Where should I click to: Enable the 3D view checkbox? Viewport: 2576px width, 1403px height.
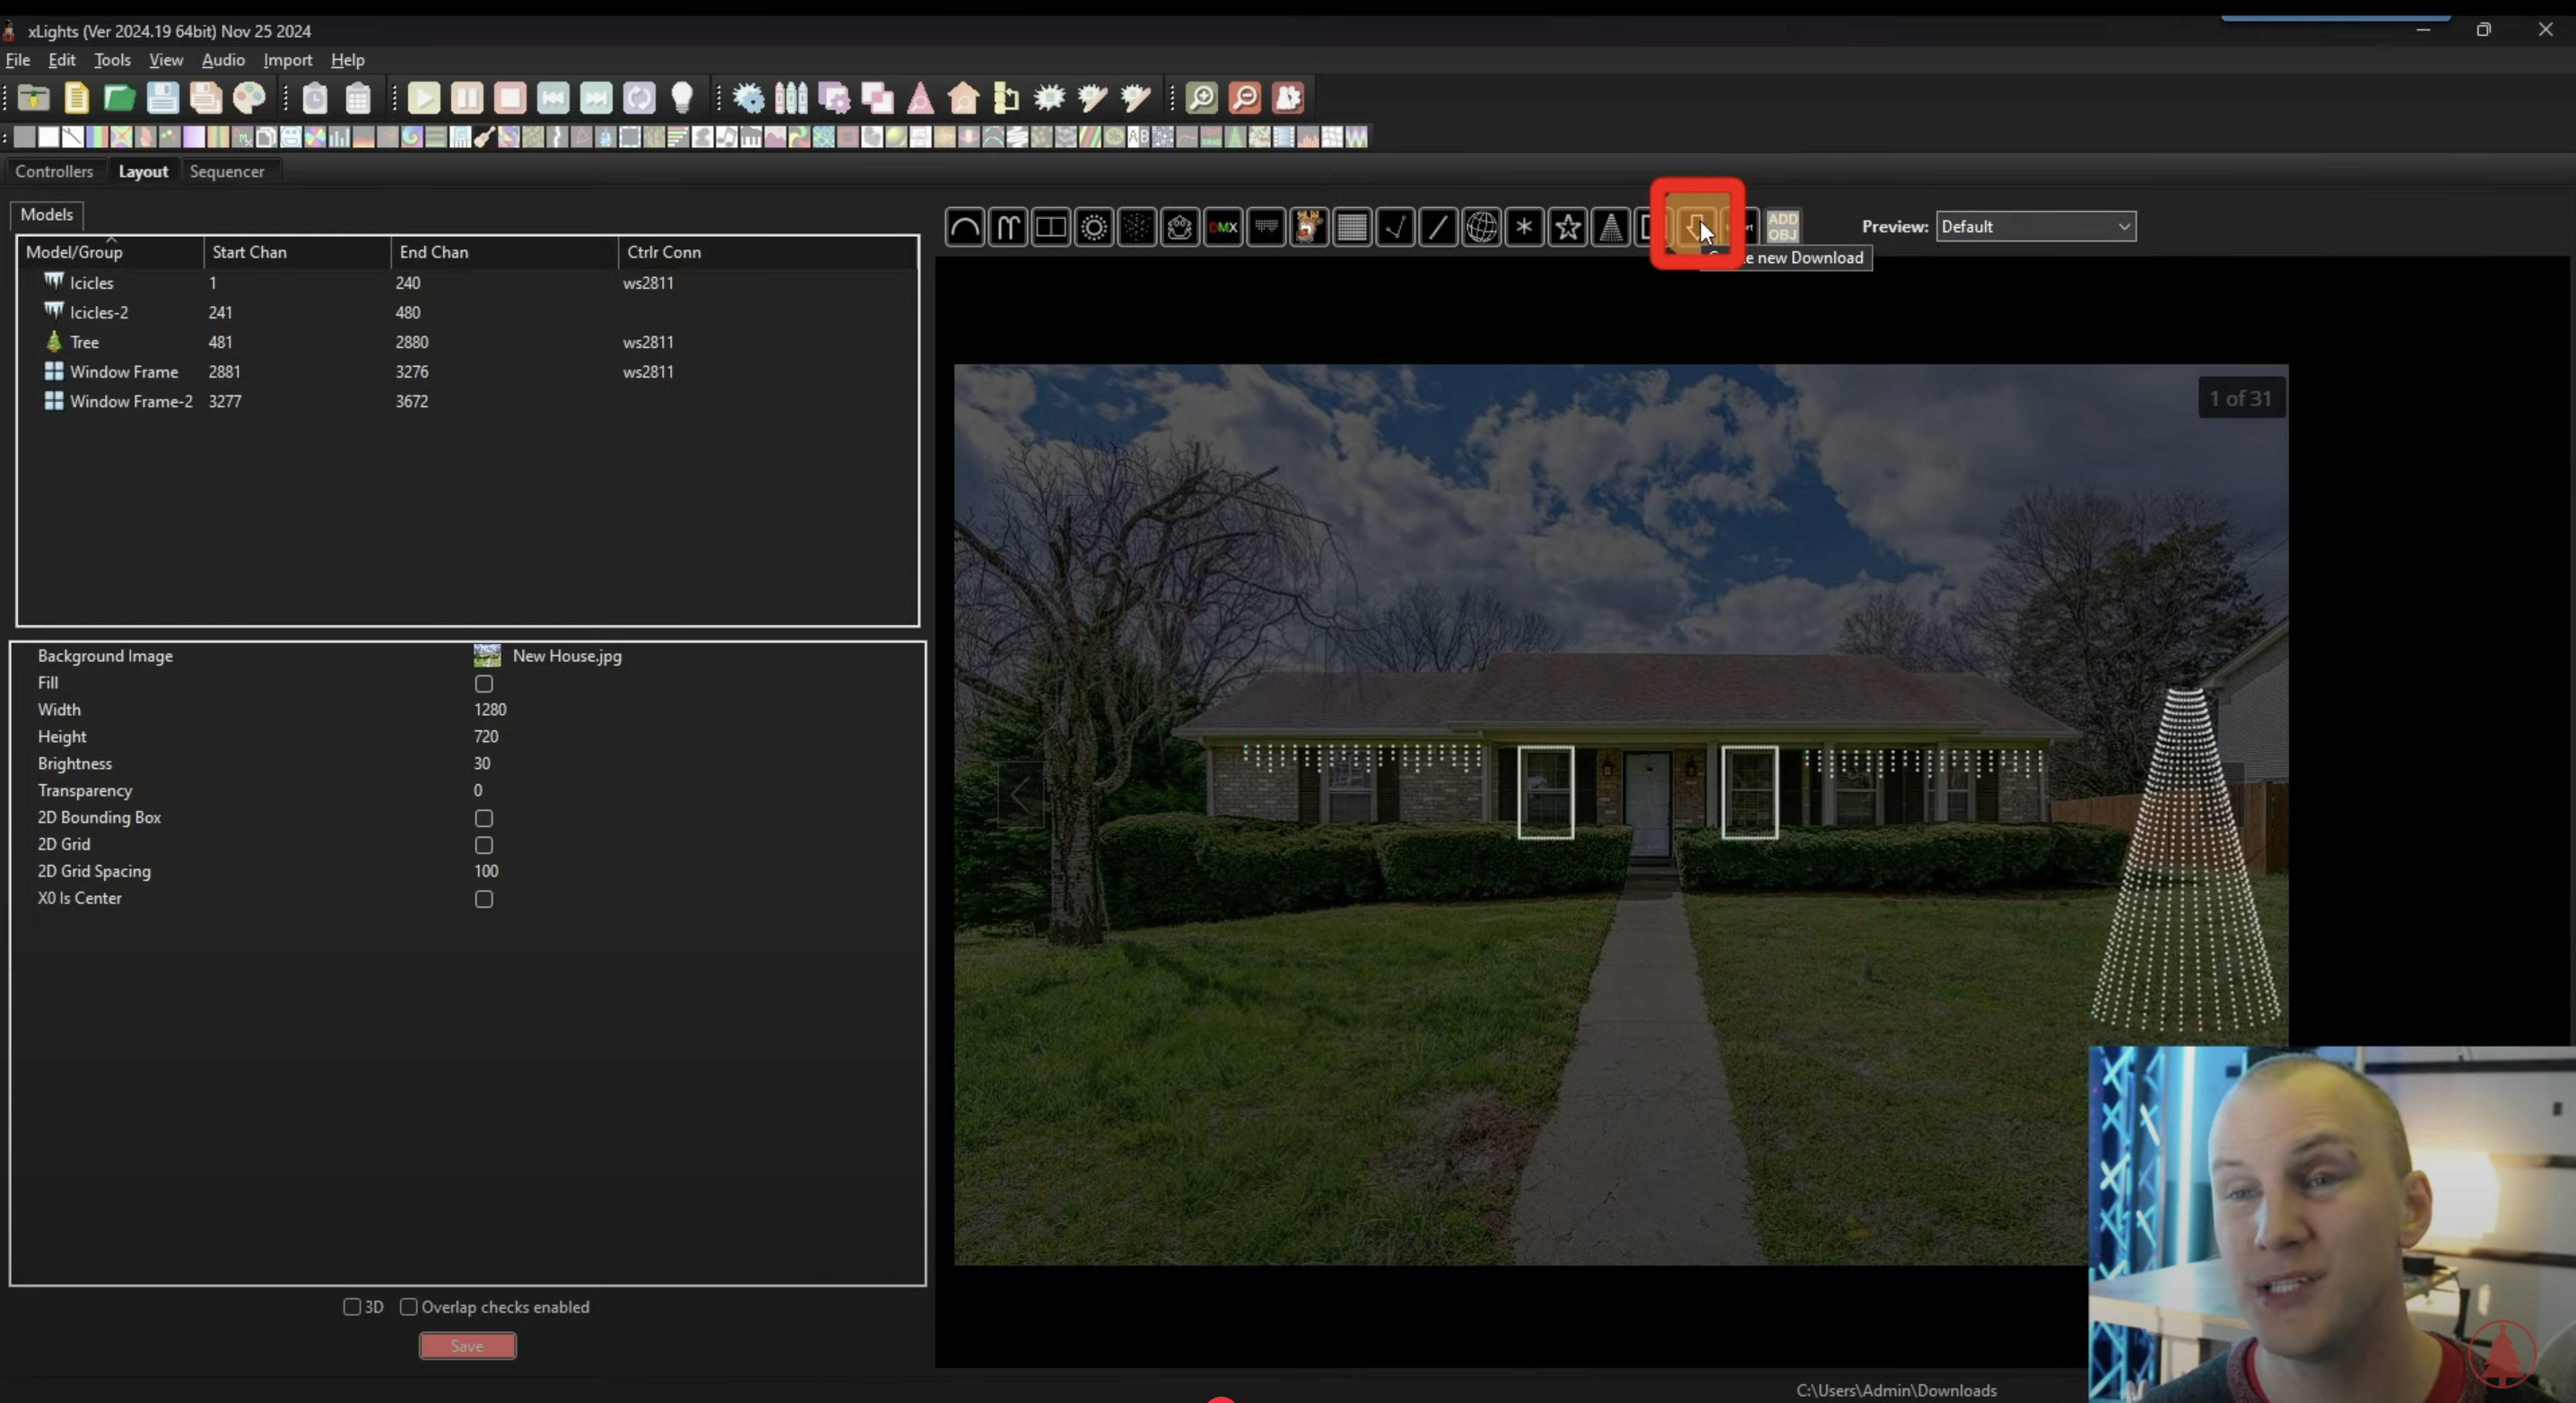(x=352, y=1307)
